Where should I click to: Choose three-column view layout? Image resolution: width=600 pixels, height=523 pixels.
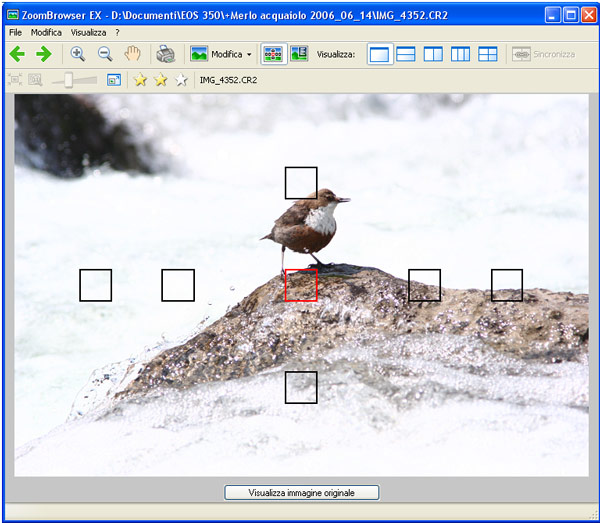(x=460, y=54)
